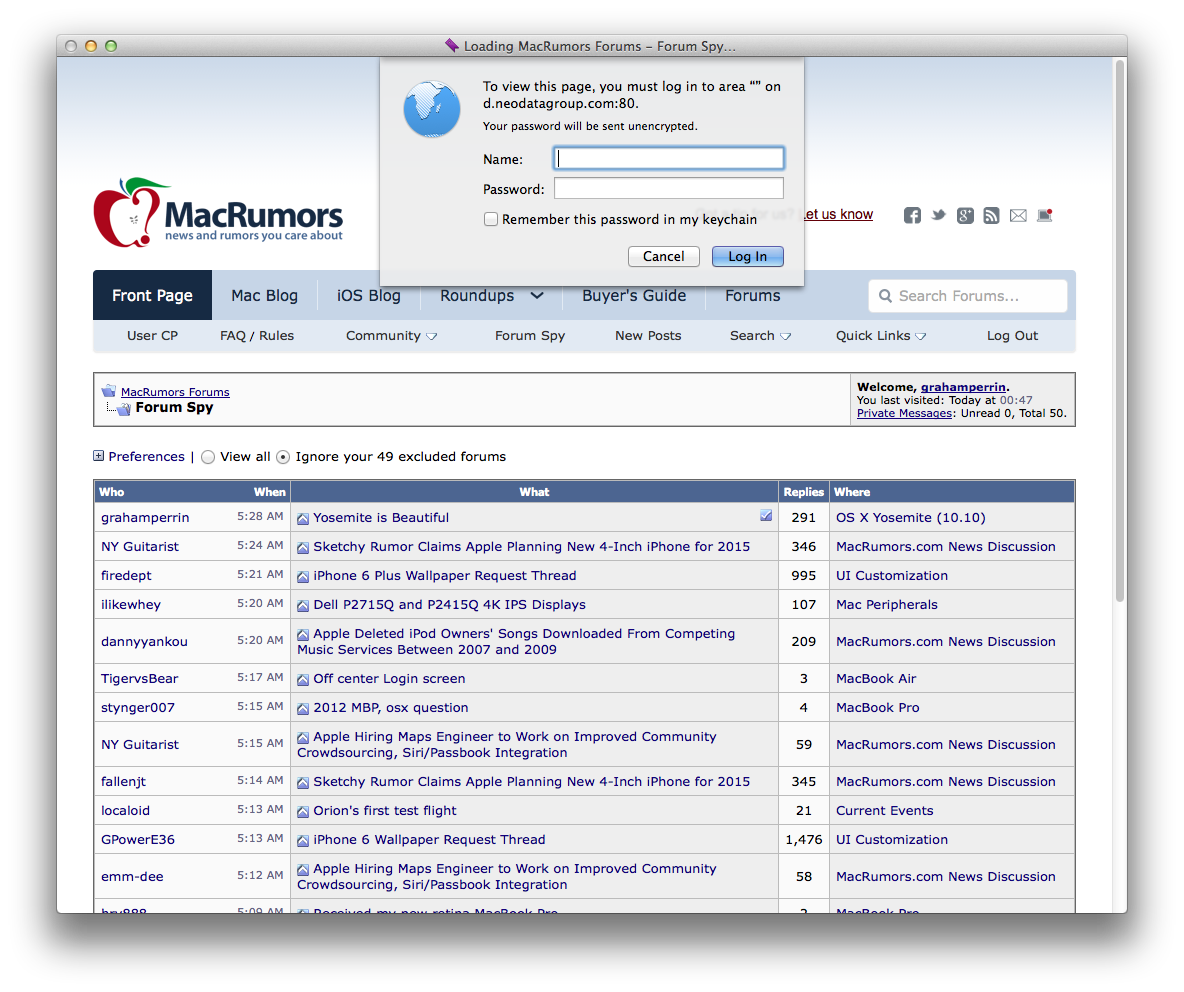
Task: Open the TigervsBear user link
Action: click(140, 679)
